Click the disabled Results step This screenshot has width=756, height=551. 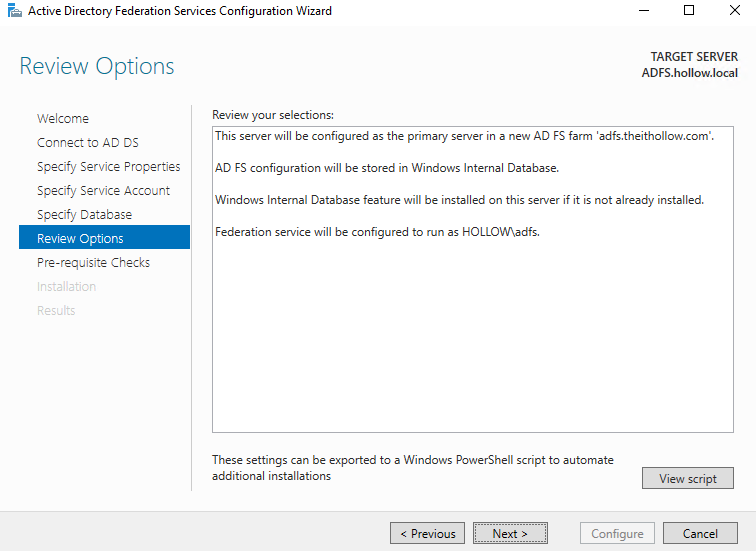[56, 310]
